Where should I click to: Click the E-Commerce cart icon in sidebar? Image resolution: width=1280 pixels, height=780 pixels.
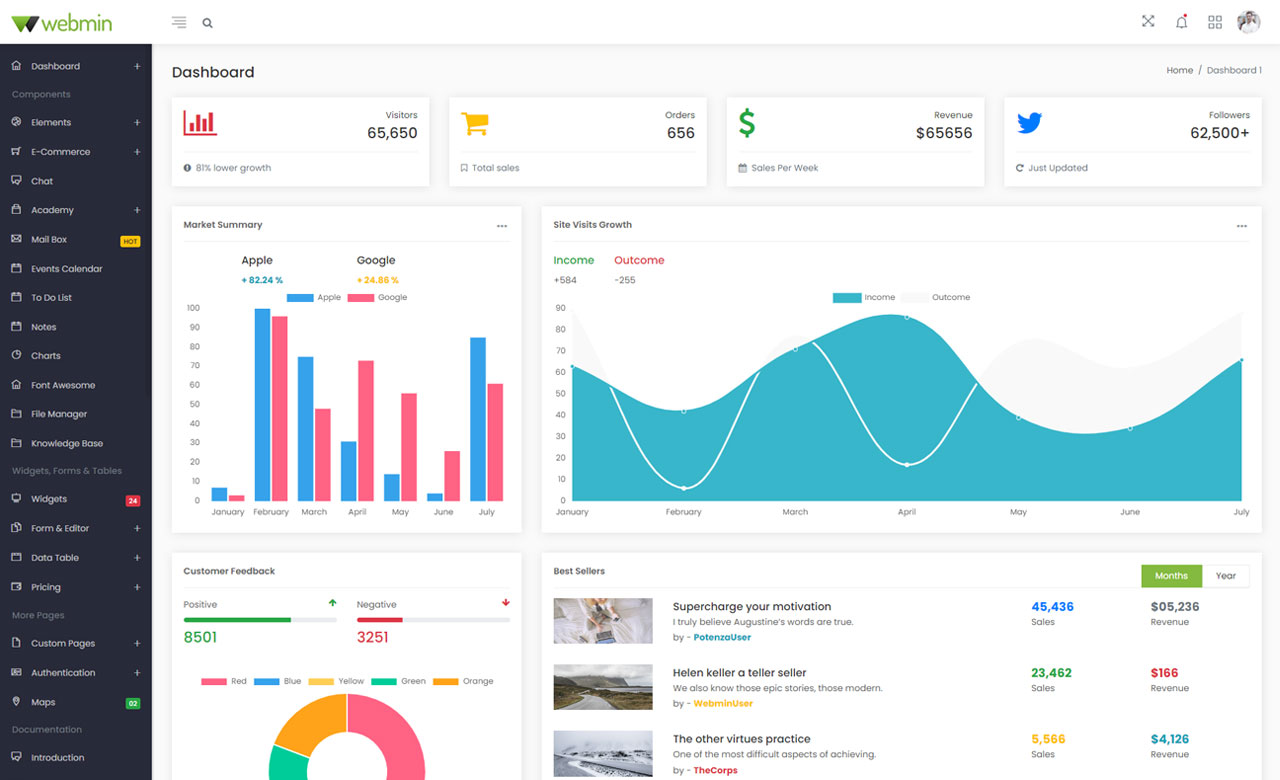(16, 151)
